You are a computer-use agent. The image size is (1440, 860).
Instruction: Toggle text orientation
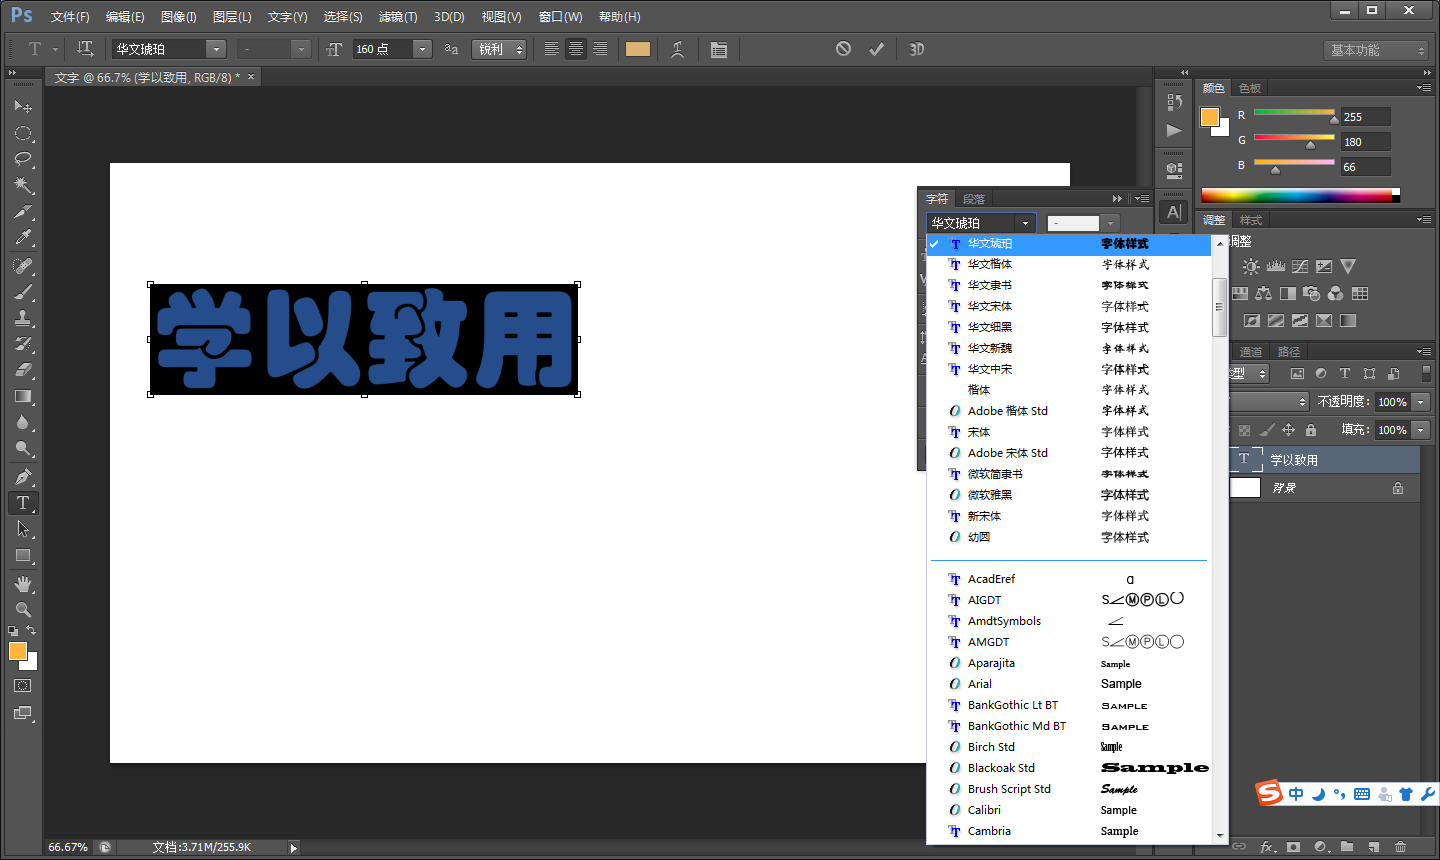click(85, 49)
